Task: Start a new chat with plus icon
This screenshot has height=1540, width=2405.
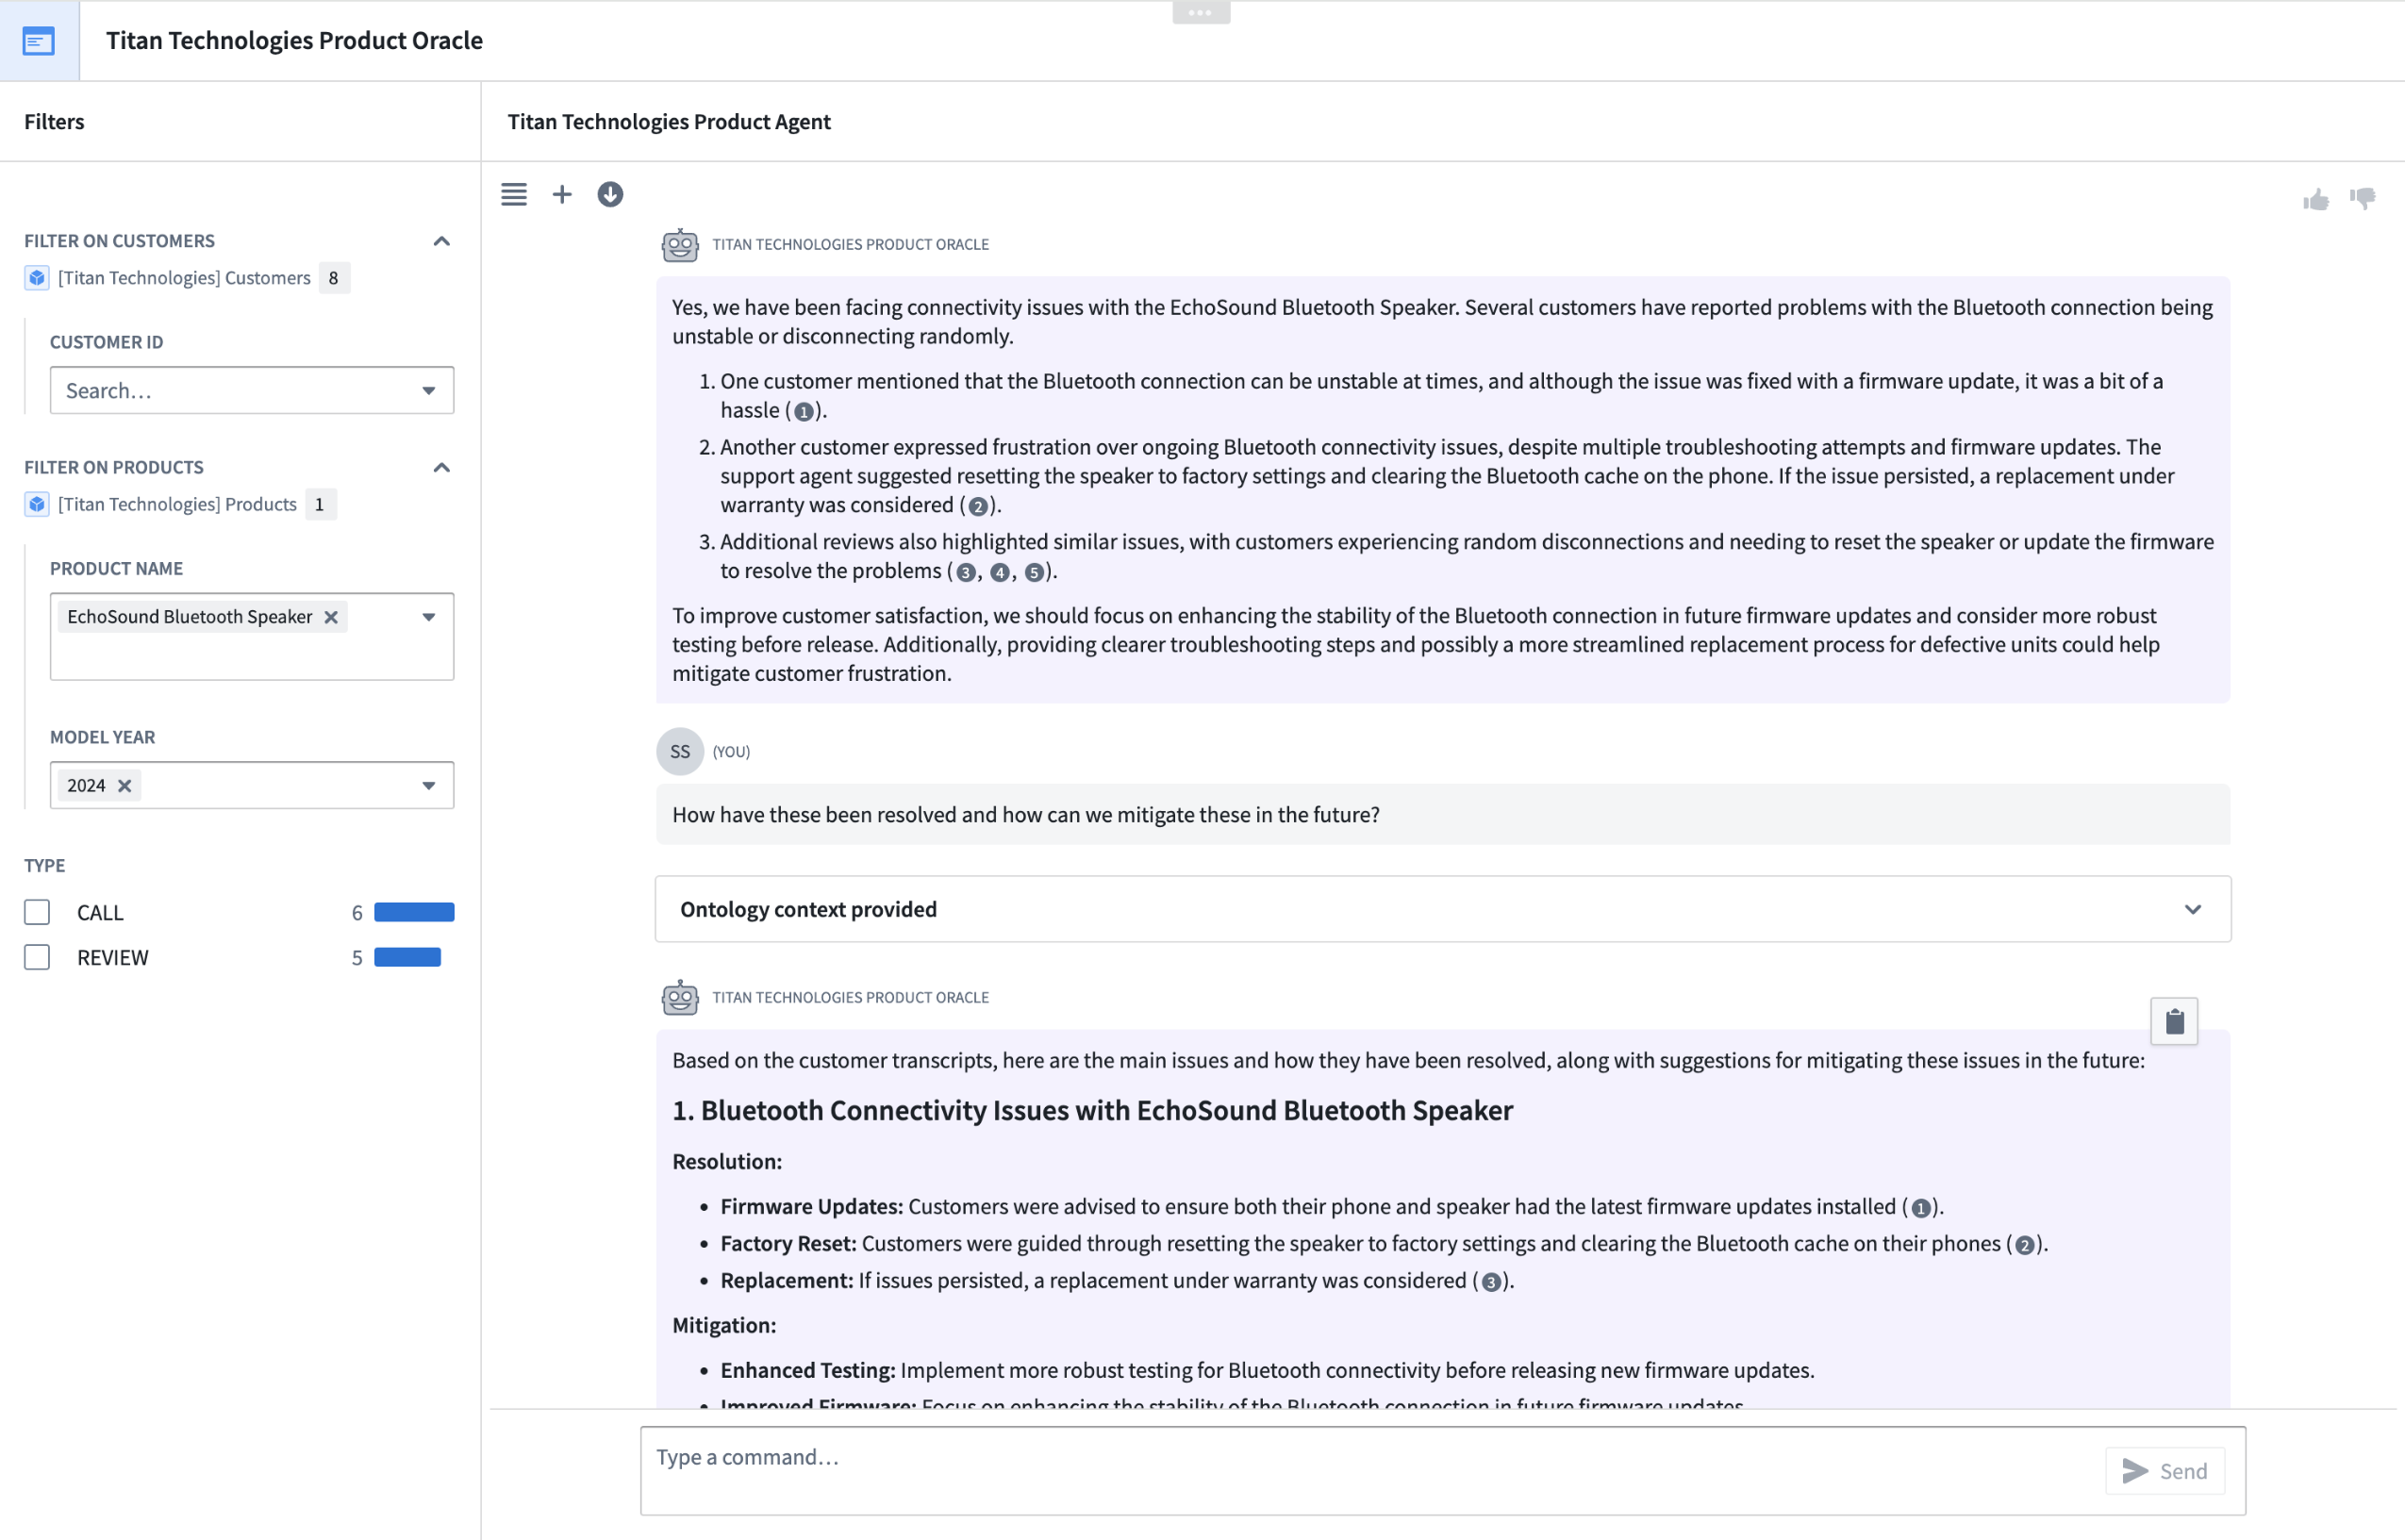Action: (562, 194)
